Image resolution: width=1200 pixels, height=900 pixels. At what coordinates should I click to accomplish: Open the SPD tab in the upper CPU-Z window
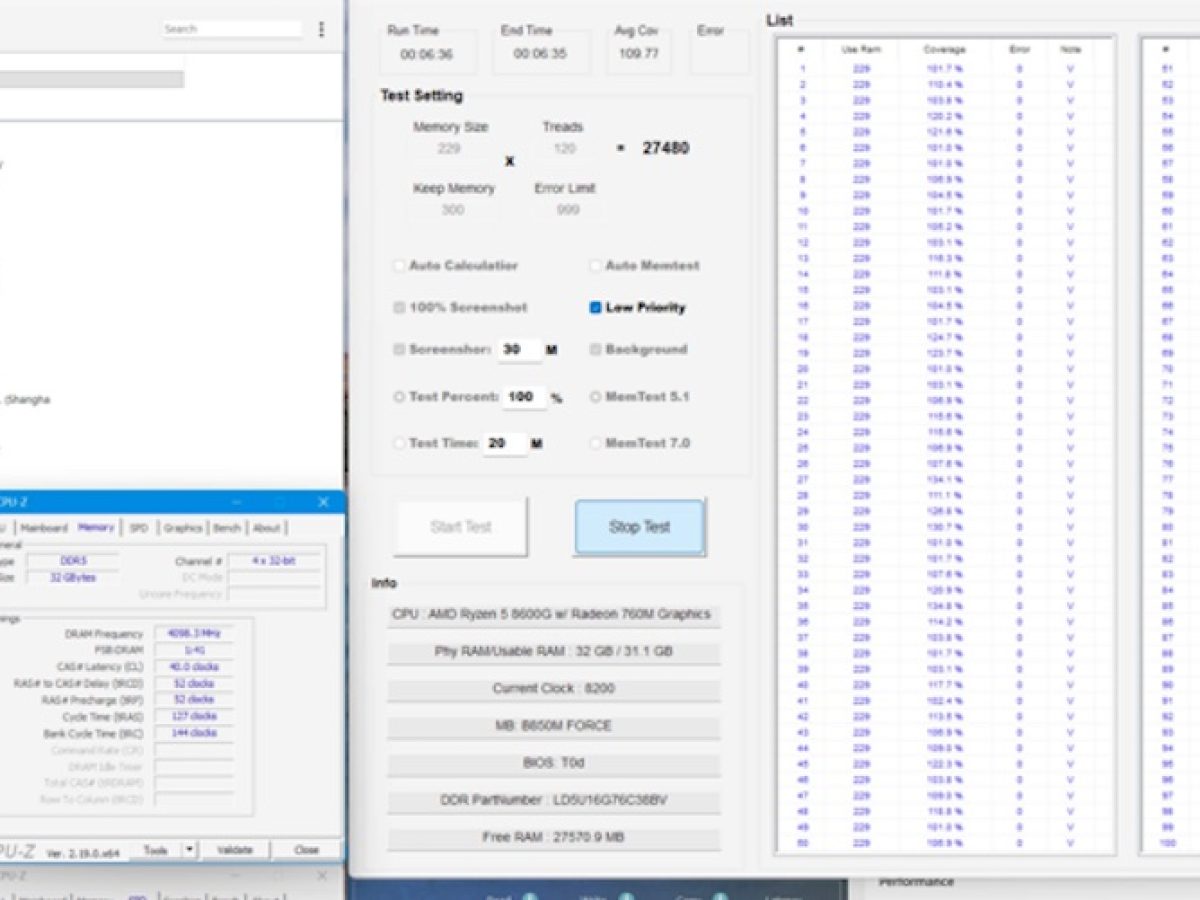click(x=138, y=528)
